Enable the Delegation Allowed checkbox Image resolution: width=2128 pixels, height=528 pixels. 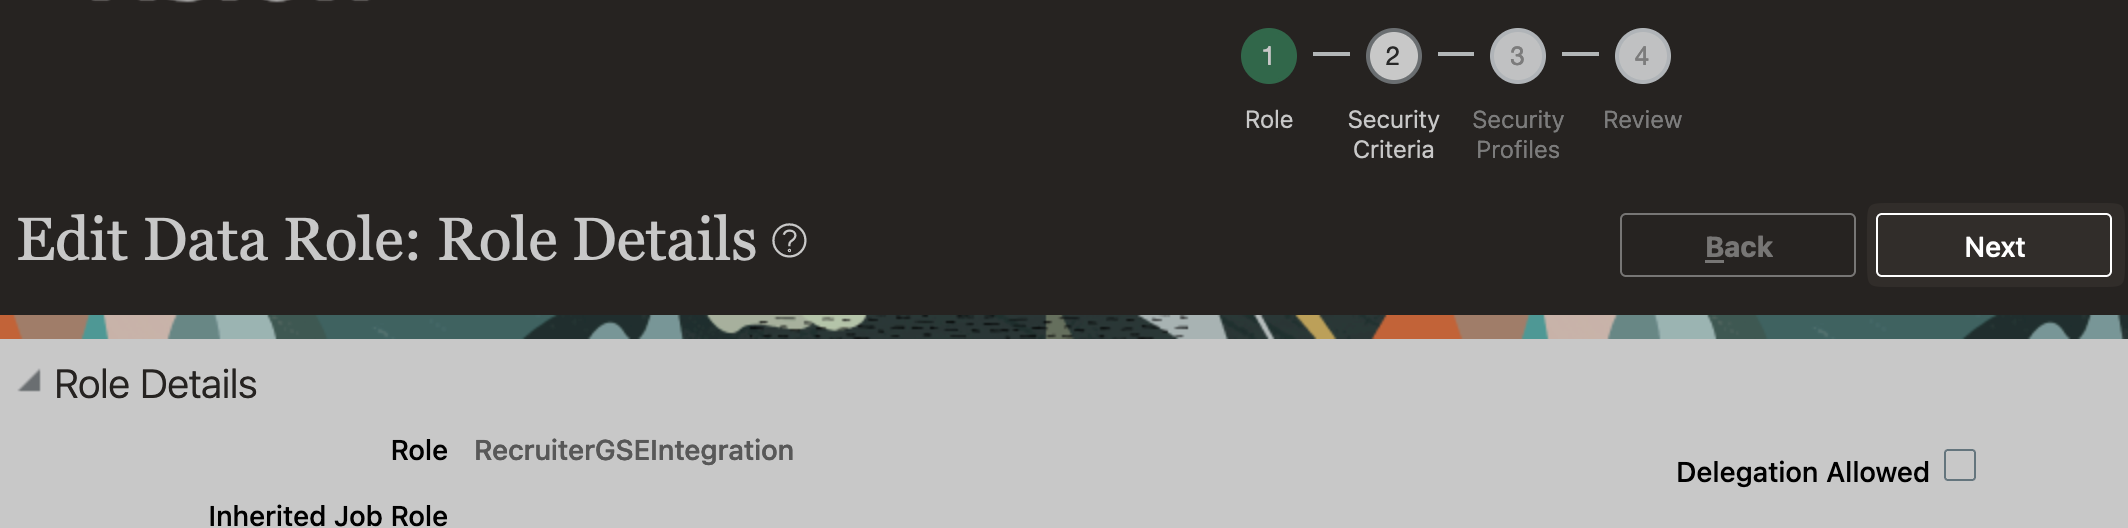coord(1960,465)
